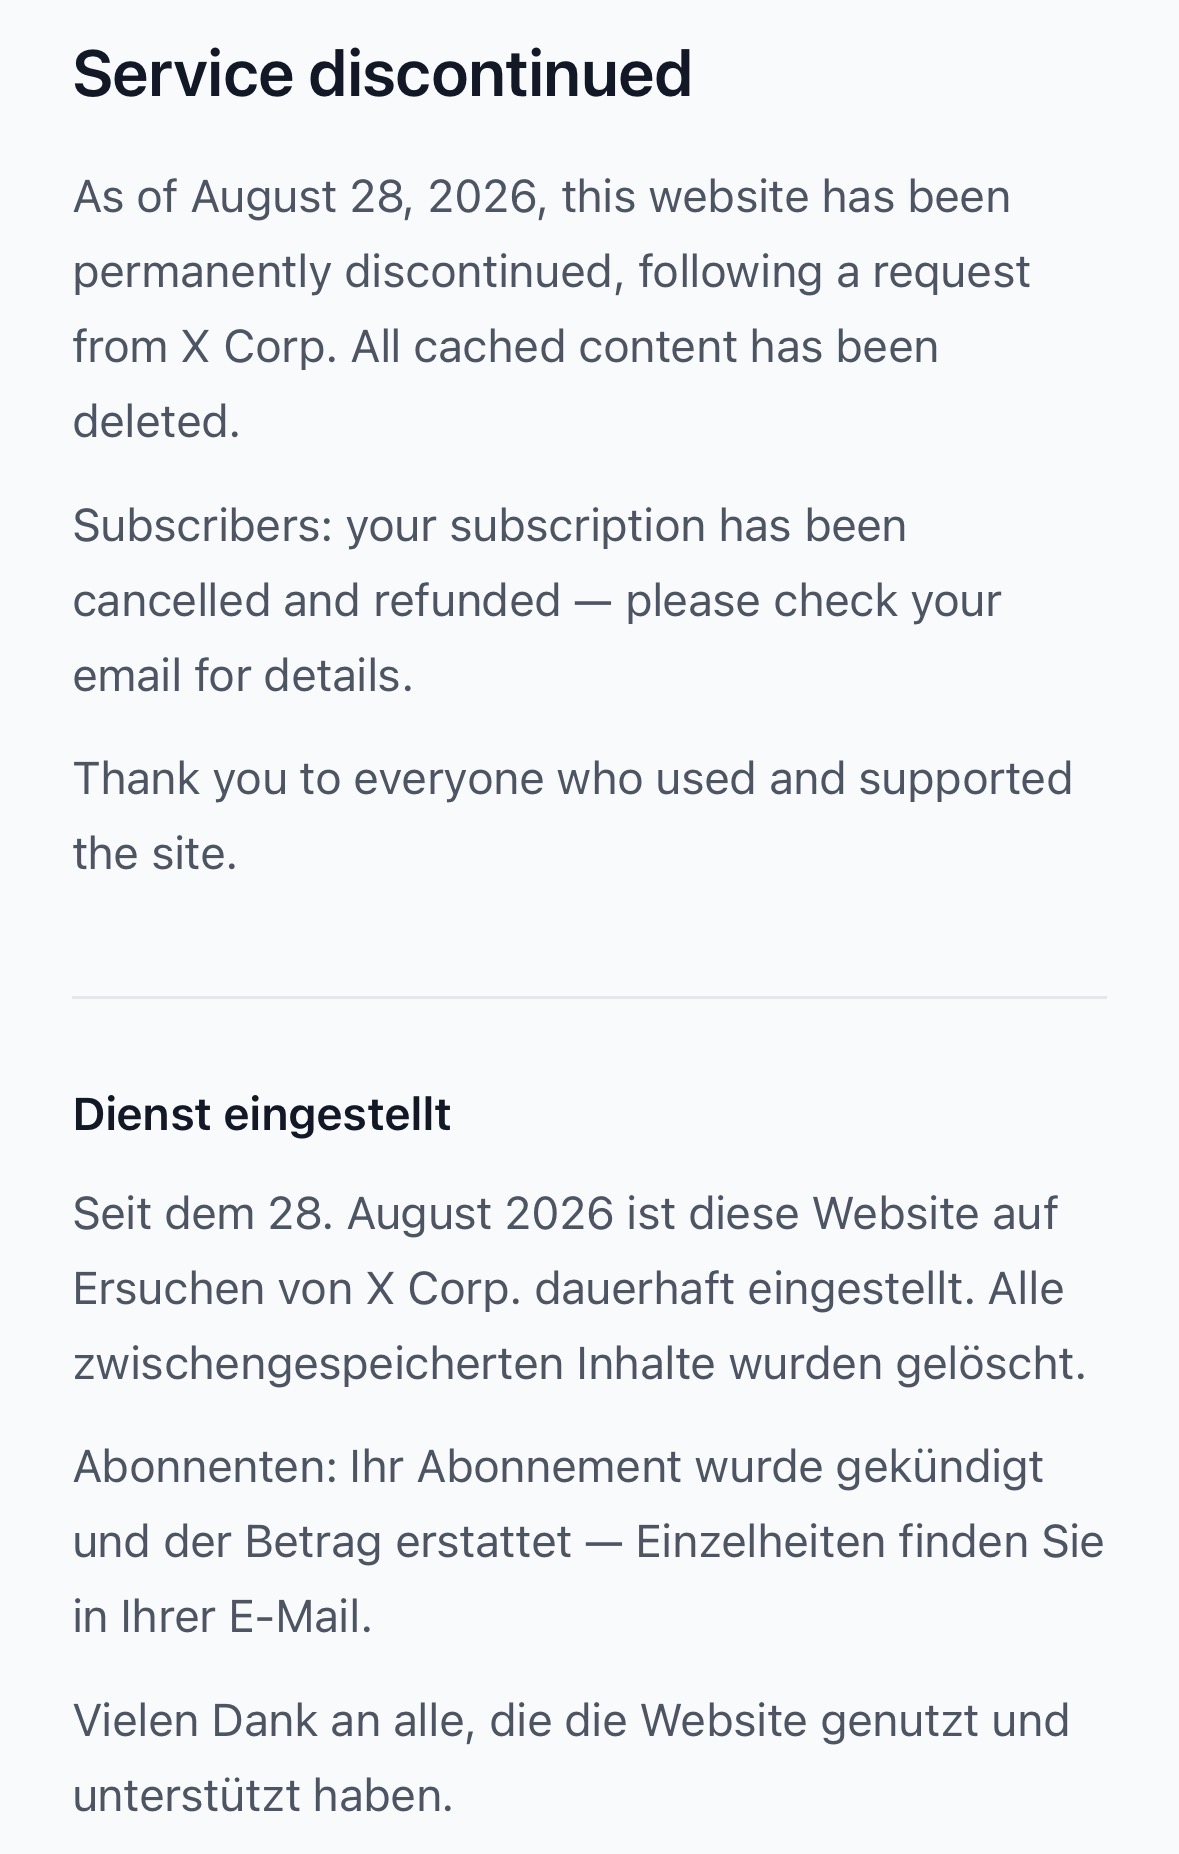Click the phrase "und der Betrag erstattet"
The height and width of the screenshot is (1854, 1179).
tap(322, 1542)
